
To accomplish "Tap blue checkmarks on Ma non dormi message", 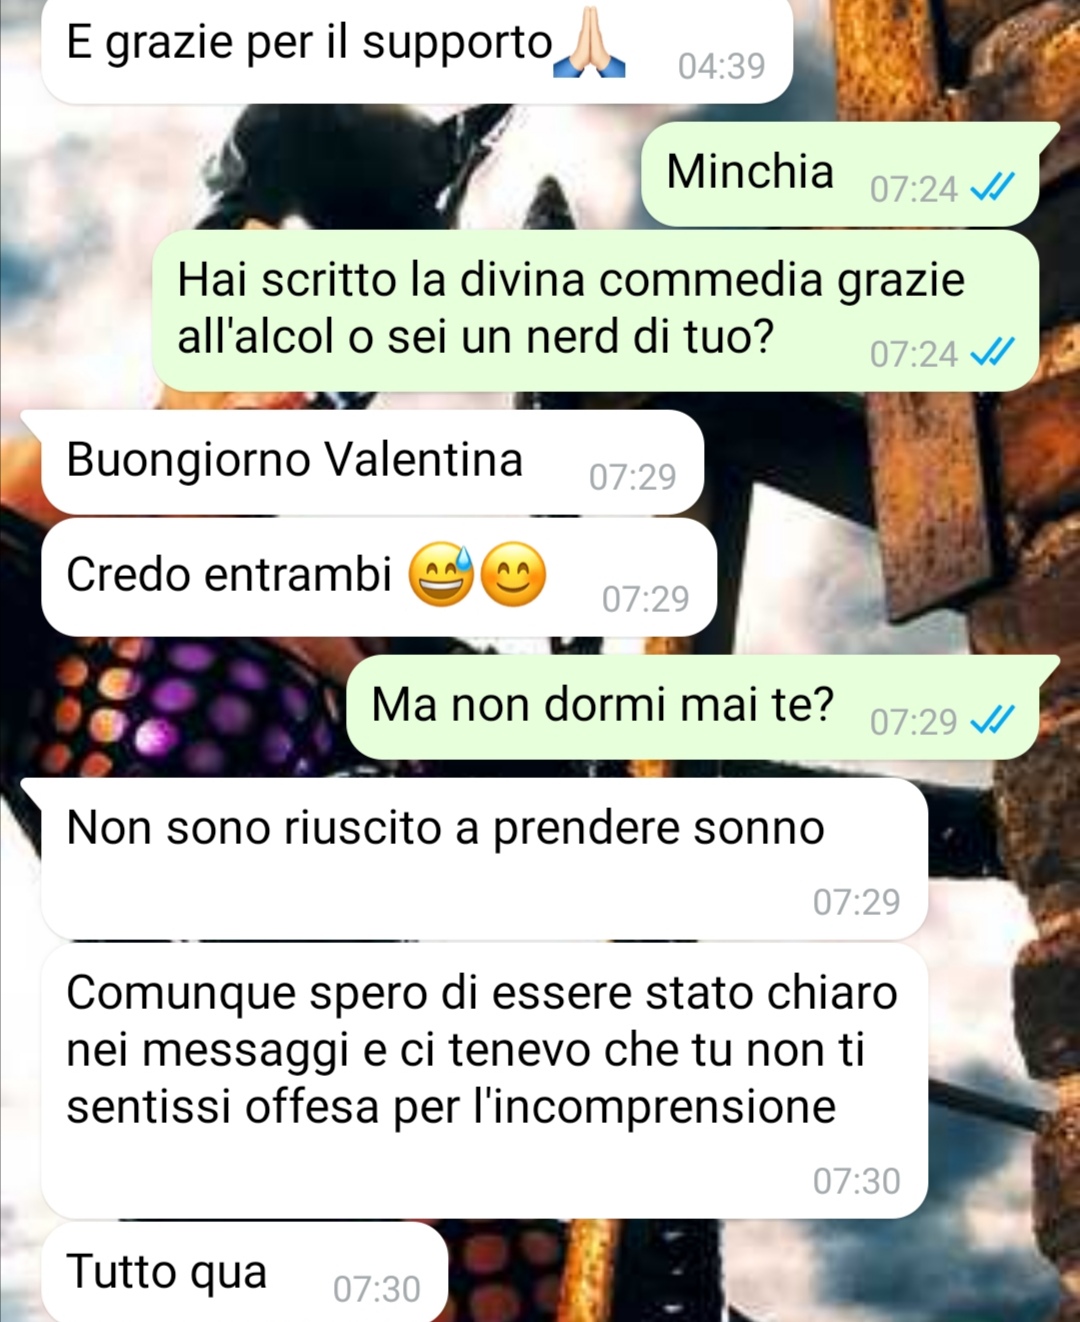I will pos(993,720).
